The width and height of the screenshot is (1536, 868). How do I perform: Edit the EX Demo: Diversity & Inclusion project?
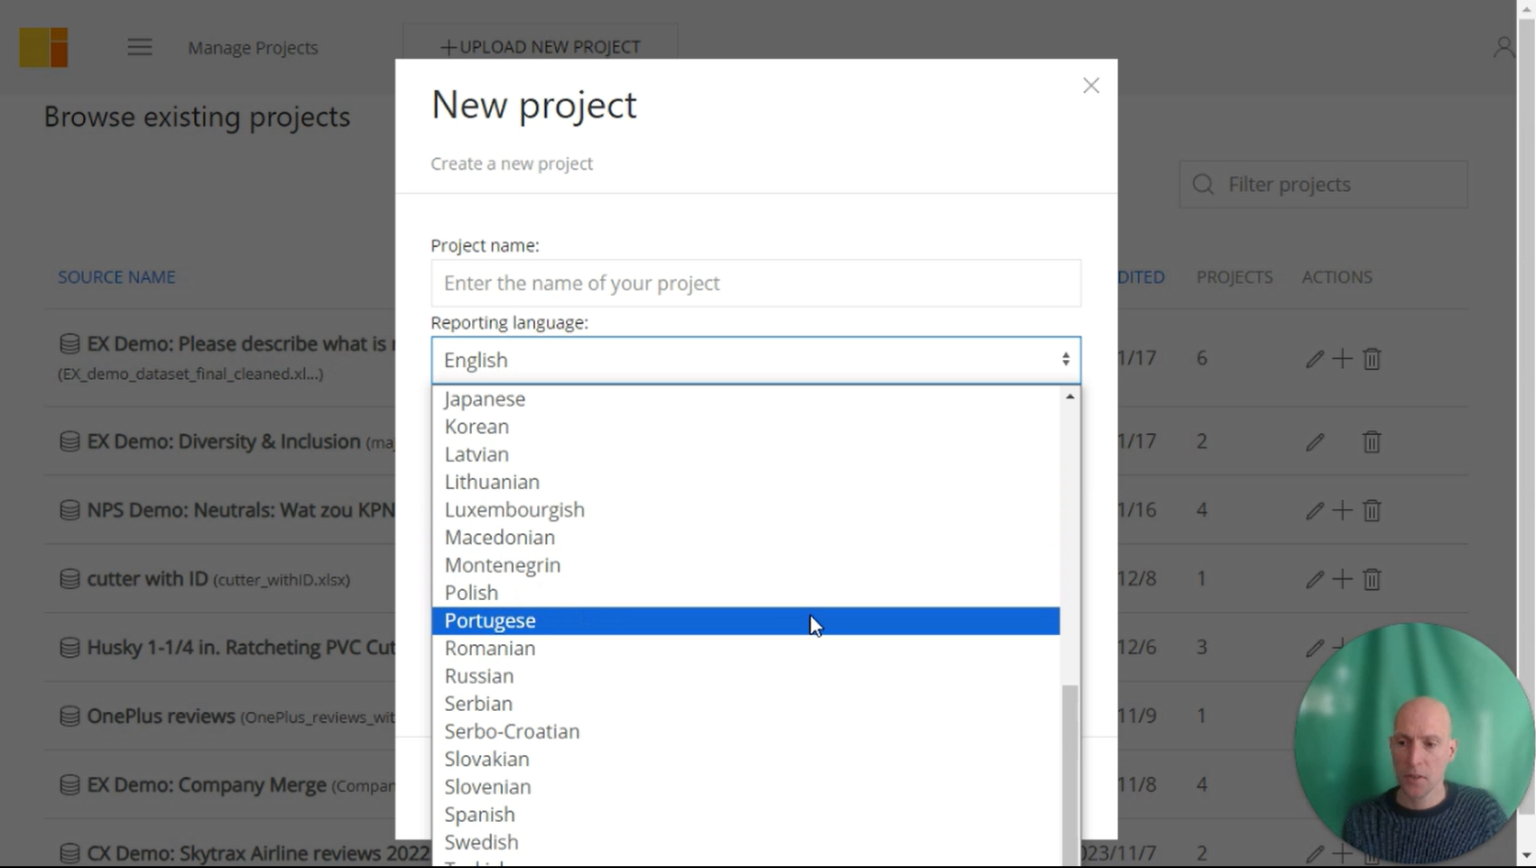coord(1314,441)
